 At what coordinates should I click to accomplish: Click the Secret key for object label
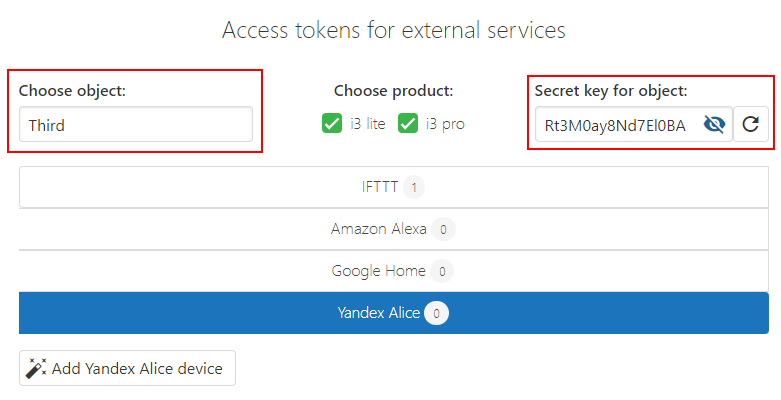611,91
